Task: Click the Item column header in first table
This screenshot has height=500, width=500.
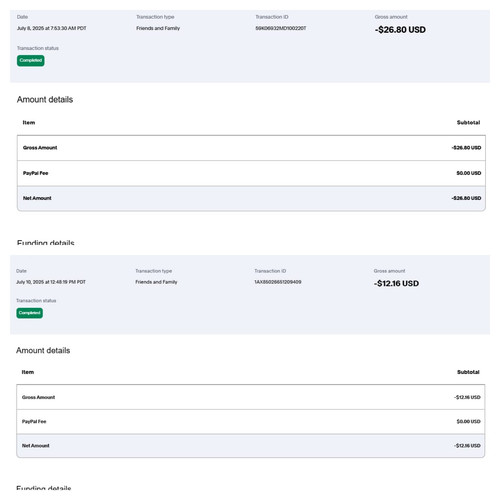Action: [29, 123]
